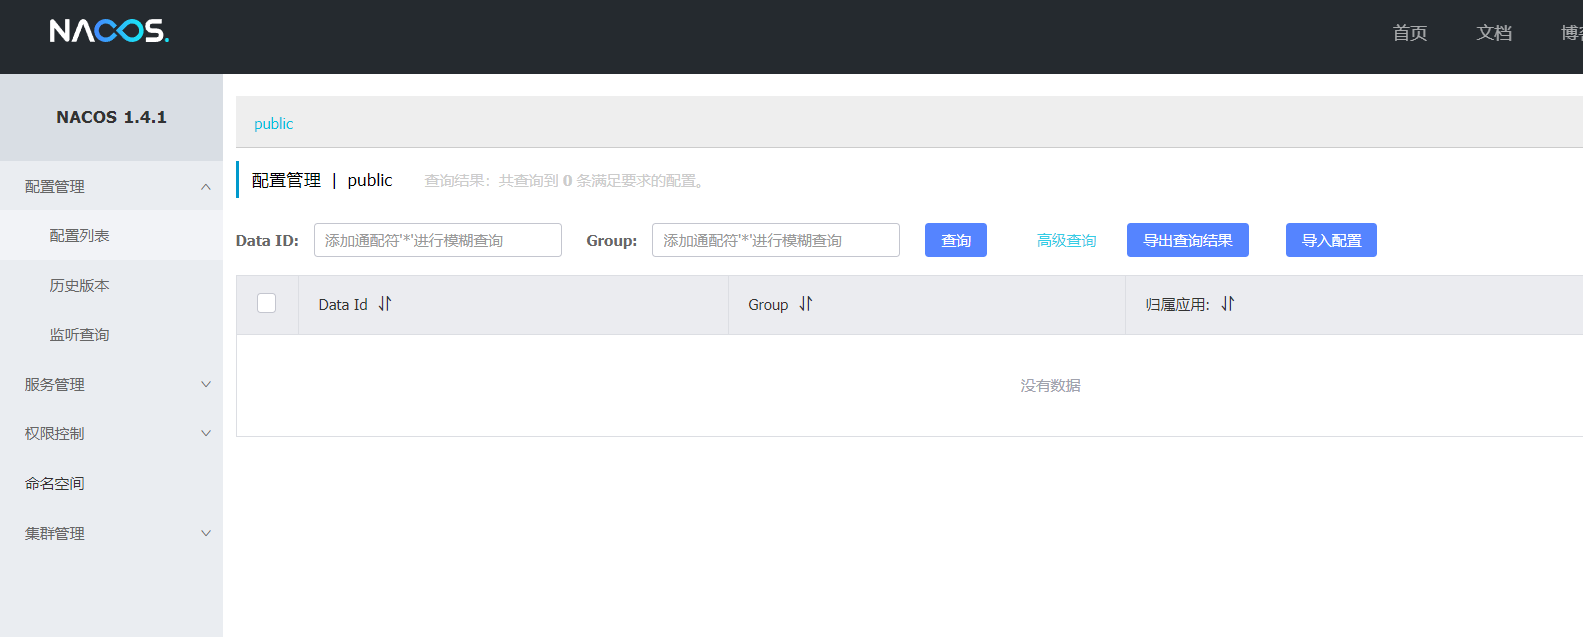Click the 查询结果 summary text
The width and height of the screenshot is (1583, 637).
tap(567, 180)
